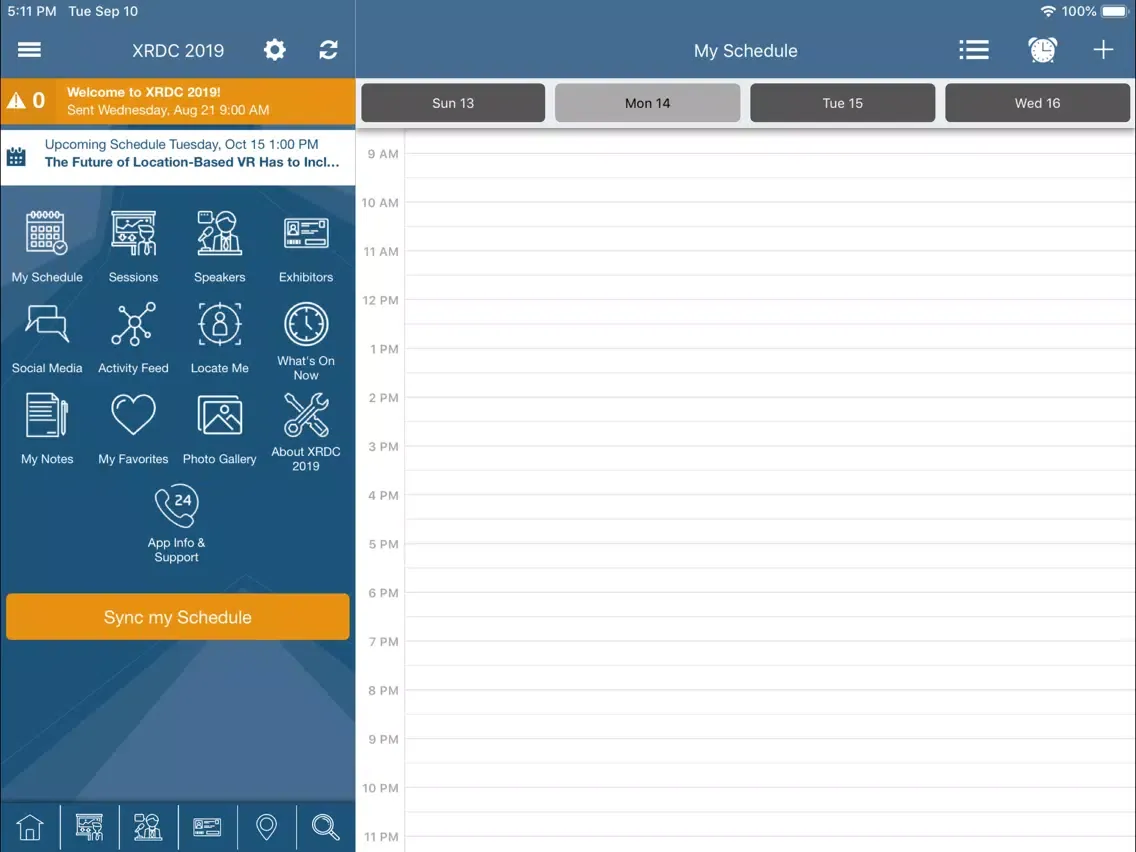The image size is (1136, 852).
Task: Add a schedule item with plus
Action: [1103, 50]
